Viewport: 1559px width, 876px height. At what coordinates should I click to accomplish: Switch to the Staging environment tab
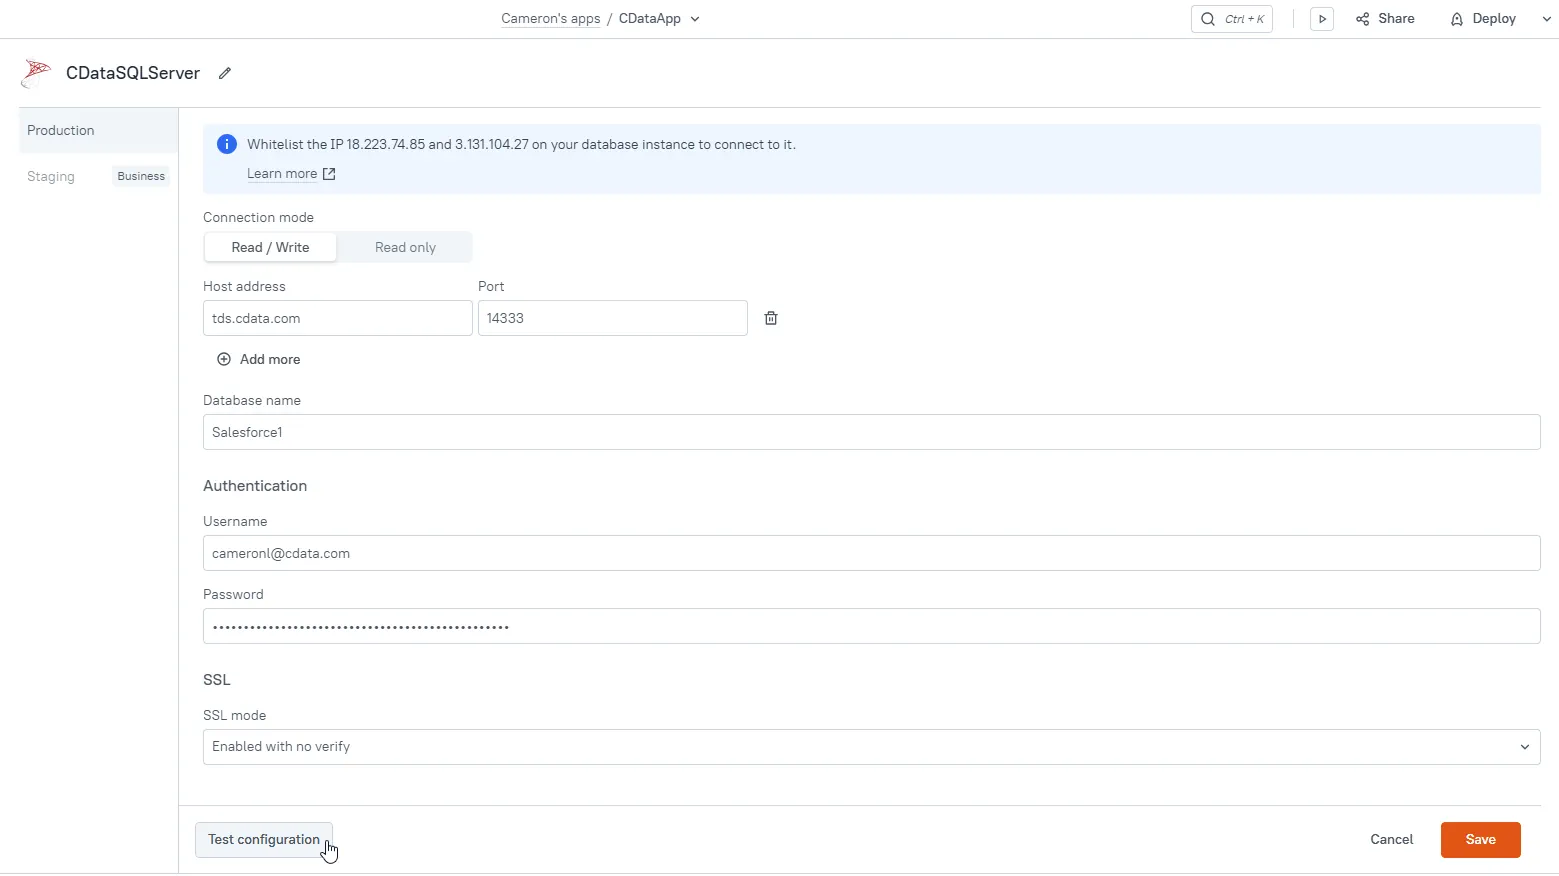coord(51,176)
